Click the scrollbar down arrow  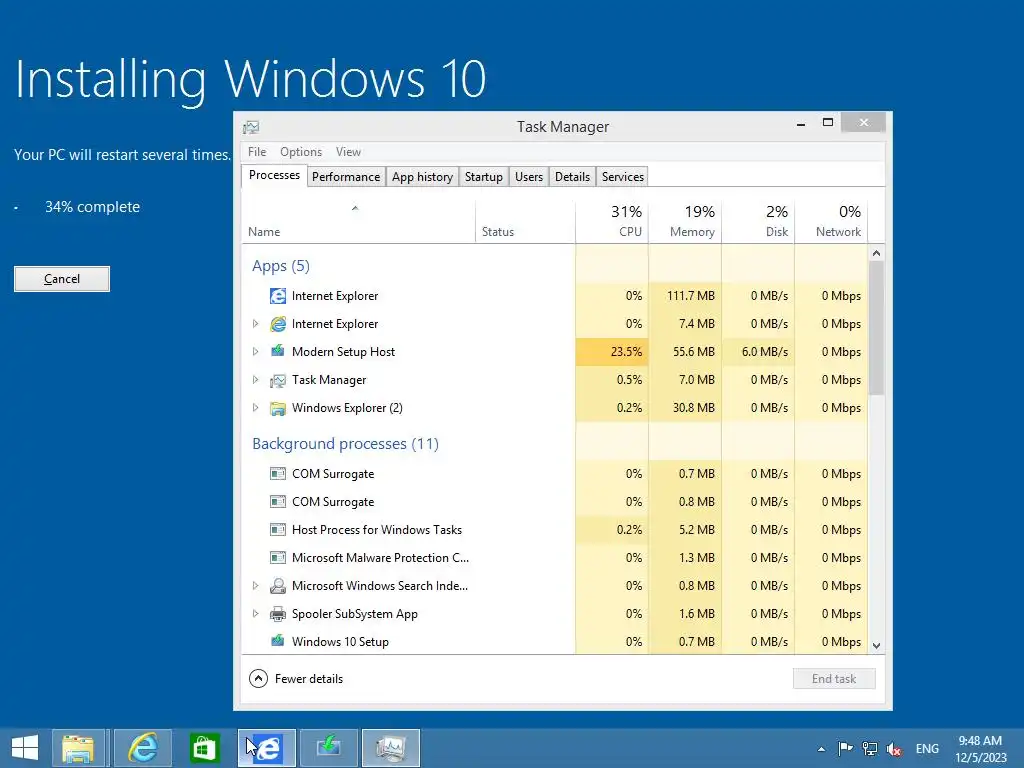[x=876, y=645]
